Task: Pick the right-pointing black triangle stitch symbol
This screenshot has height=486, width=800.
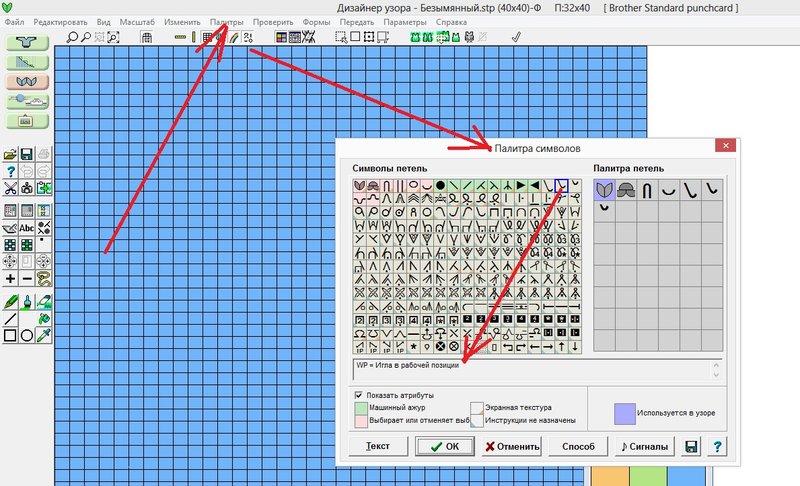Action: pos(521,185)
